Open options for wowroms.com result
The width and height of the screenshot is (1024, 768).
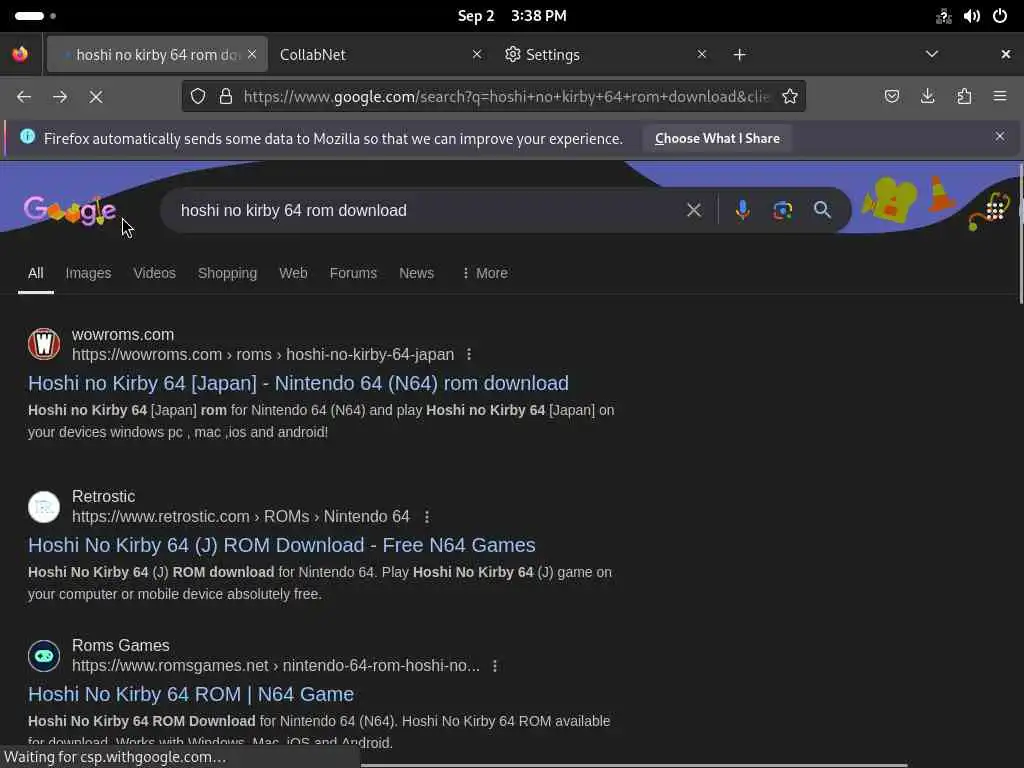[x=469, y=354]
